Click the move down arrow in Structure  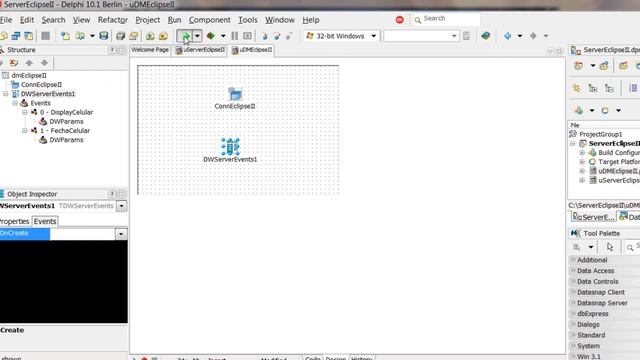coord(44,63)
